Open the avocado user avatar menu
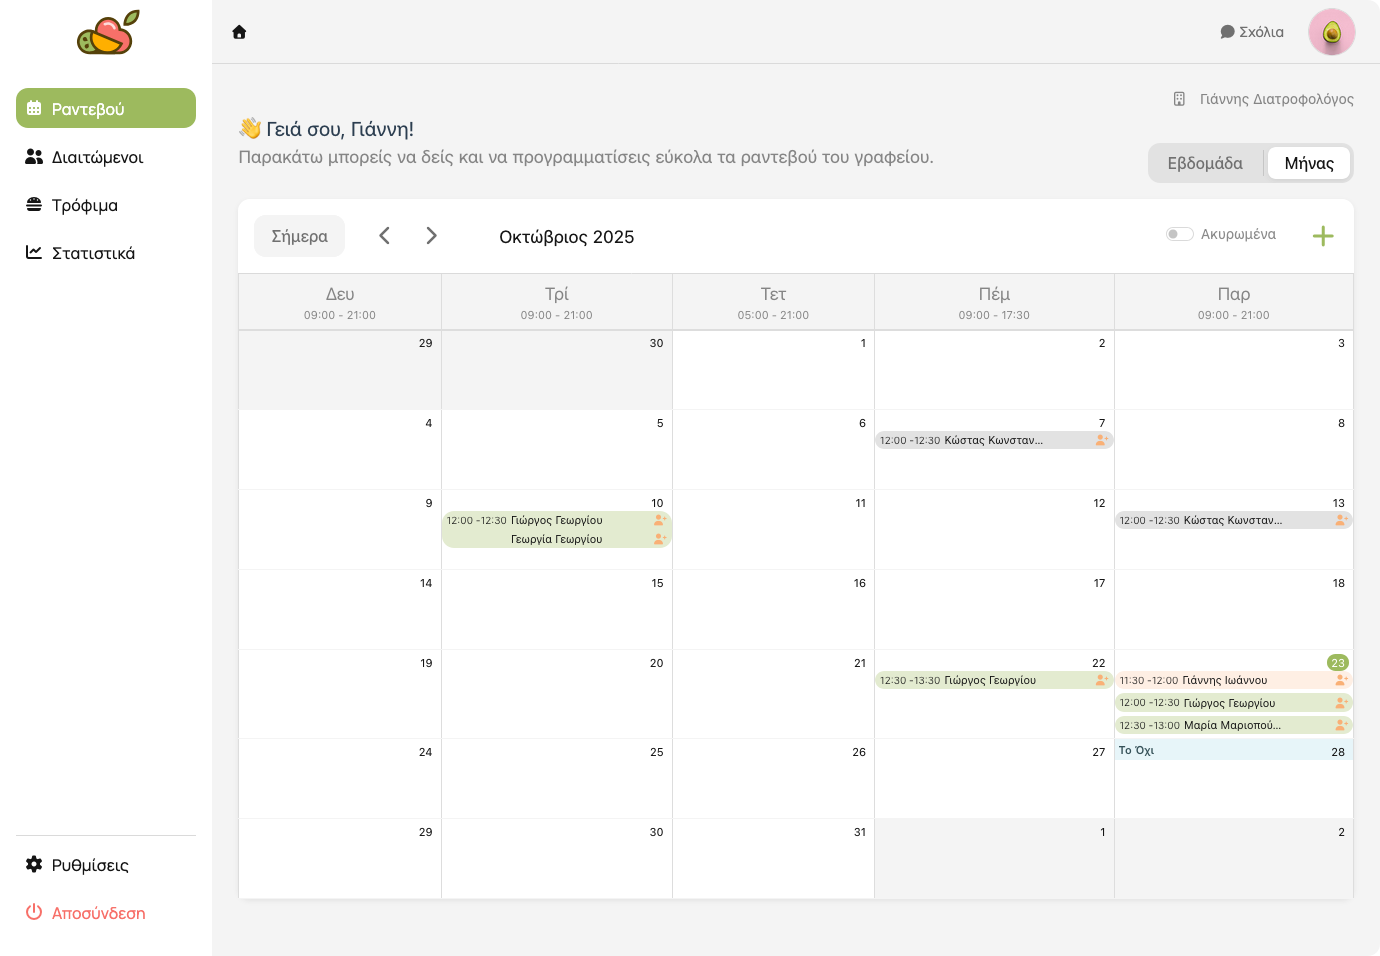Screen dimensions: 1380x956 [1331, 32]
